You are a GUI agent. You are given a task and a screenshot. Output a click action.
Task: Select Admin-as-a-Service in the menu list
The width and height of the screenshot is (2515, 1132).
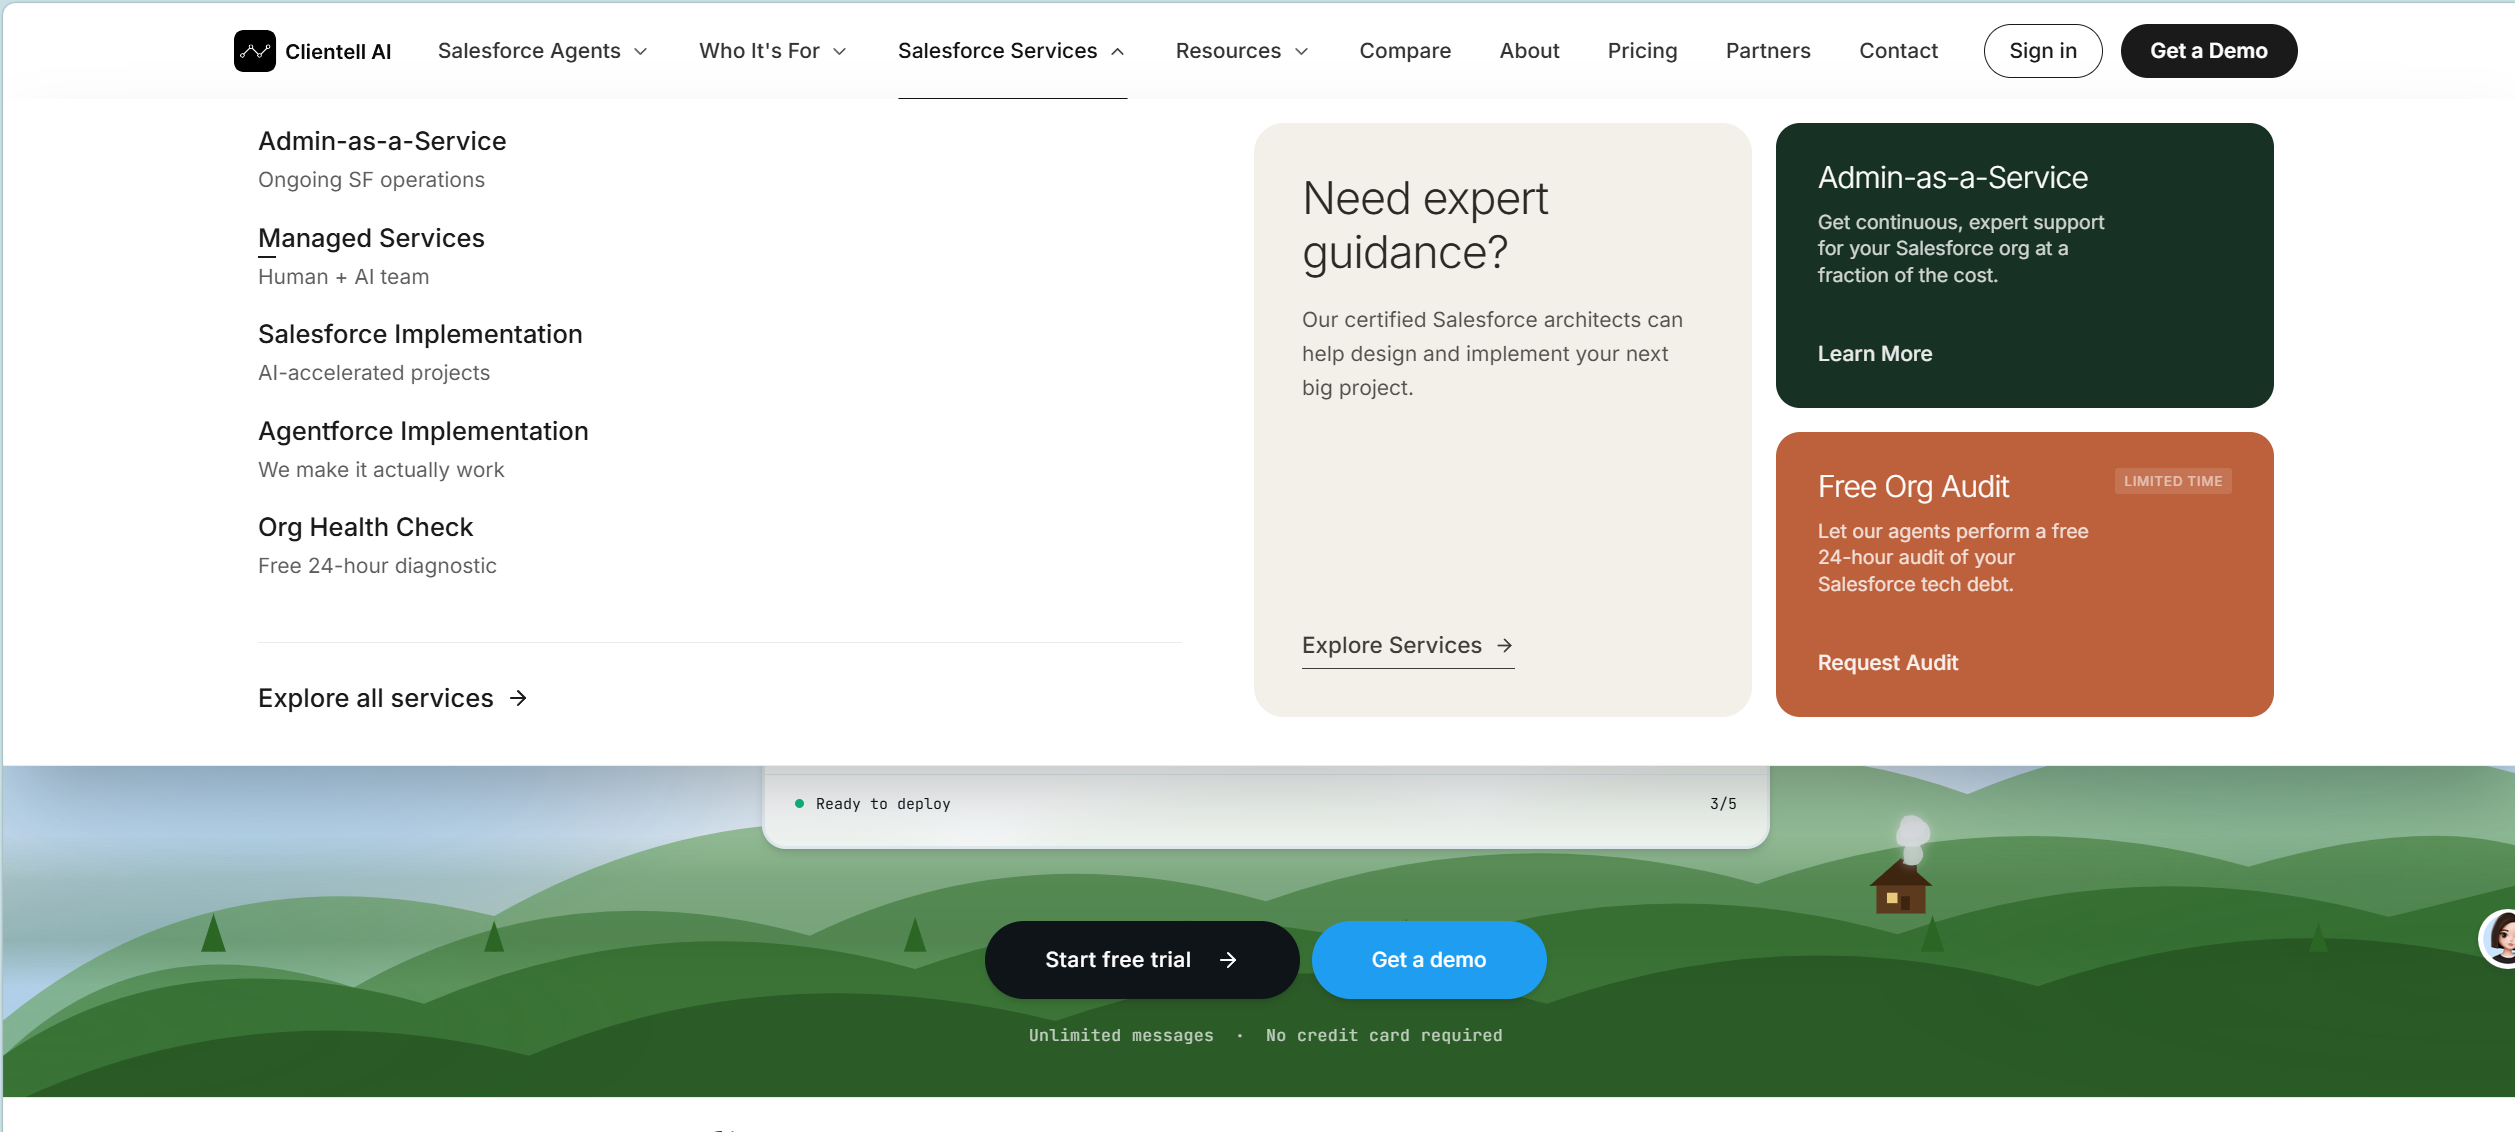382,141
